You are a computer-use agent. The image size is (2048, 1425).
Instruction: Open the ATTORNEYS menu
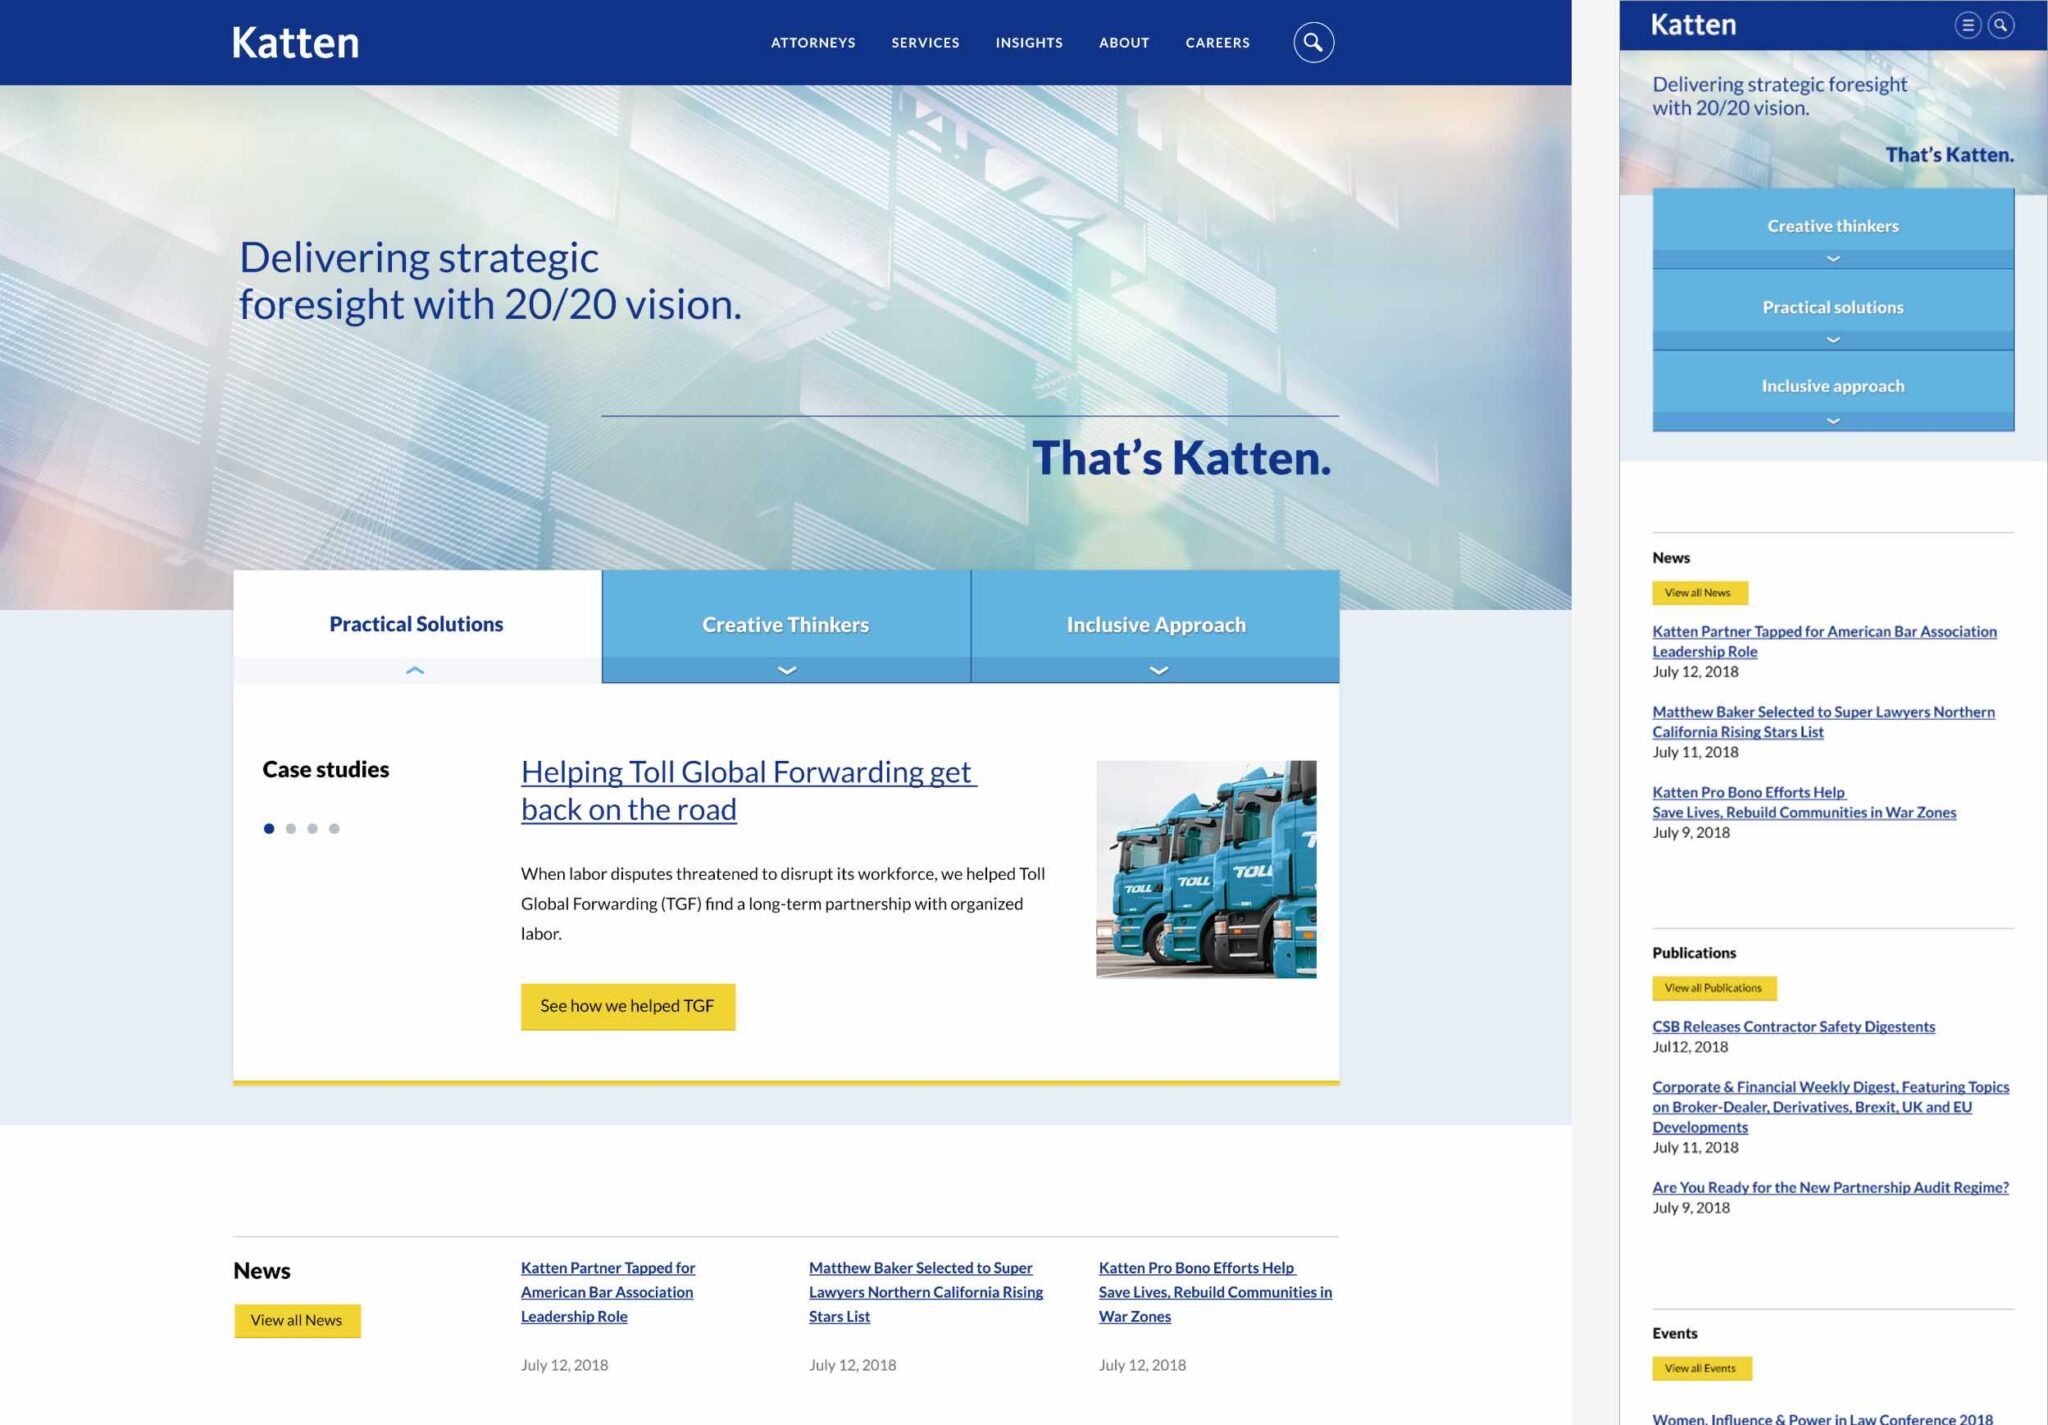point(813,43)
